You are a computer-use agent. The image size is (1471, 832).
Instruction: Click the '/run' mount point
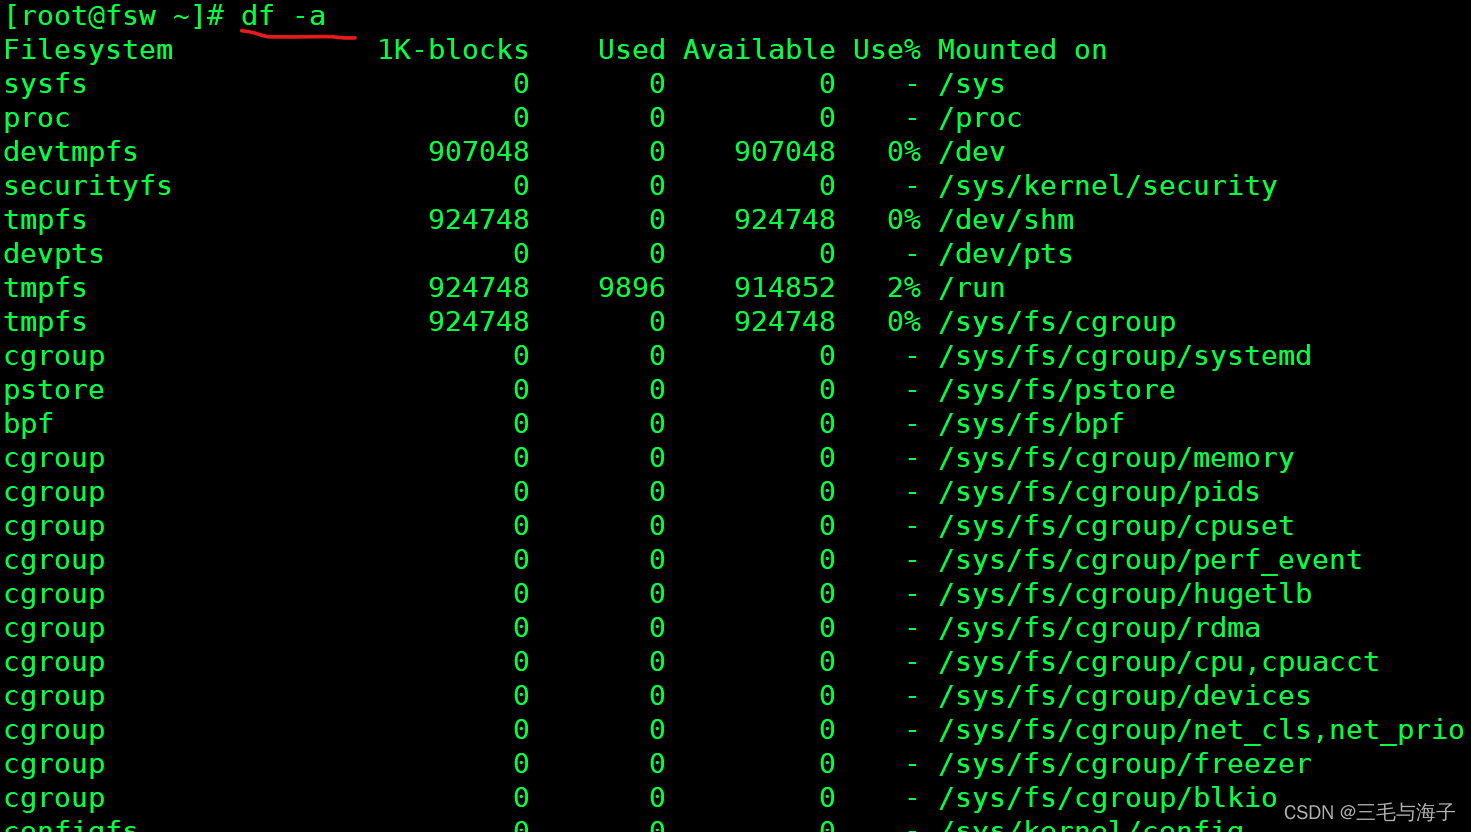(x=971, y=288)
